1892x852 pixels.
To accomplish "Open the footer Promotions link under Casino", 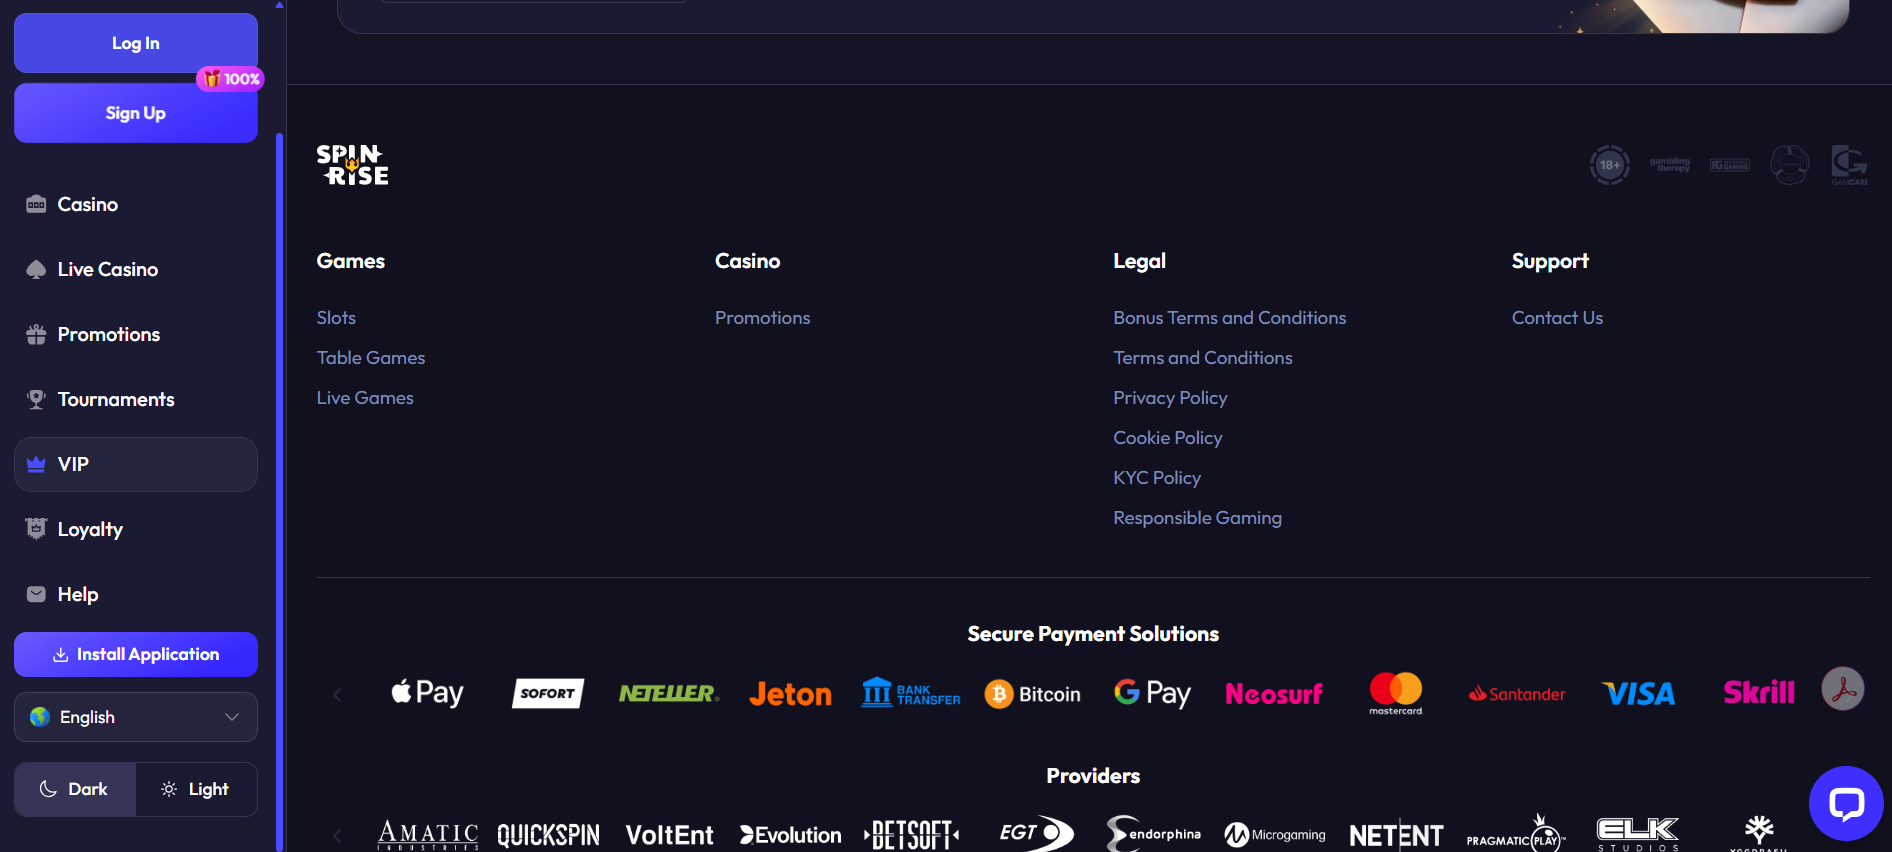I will 762,318.
